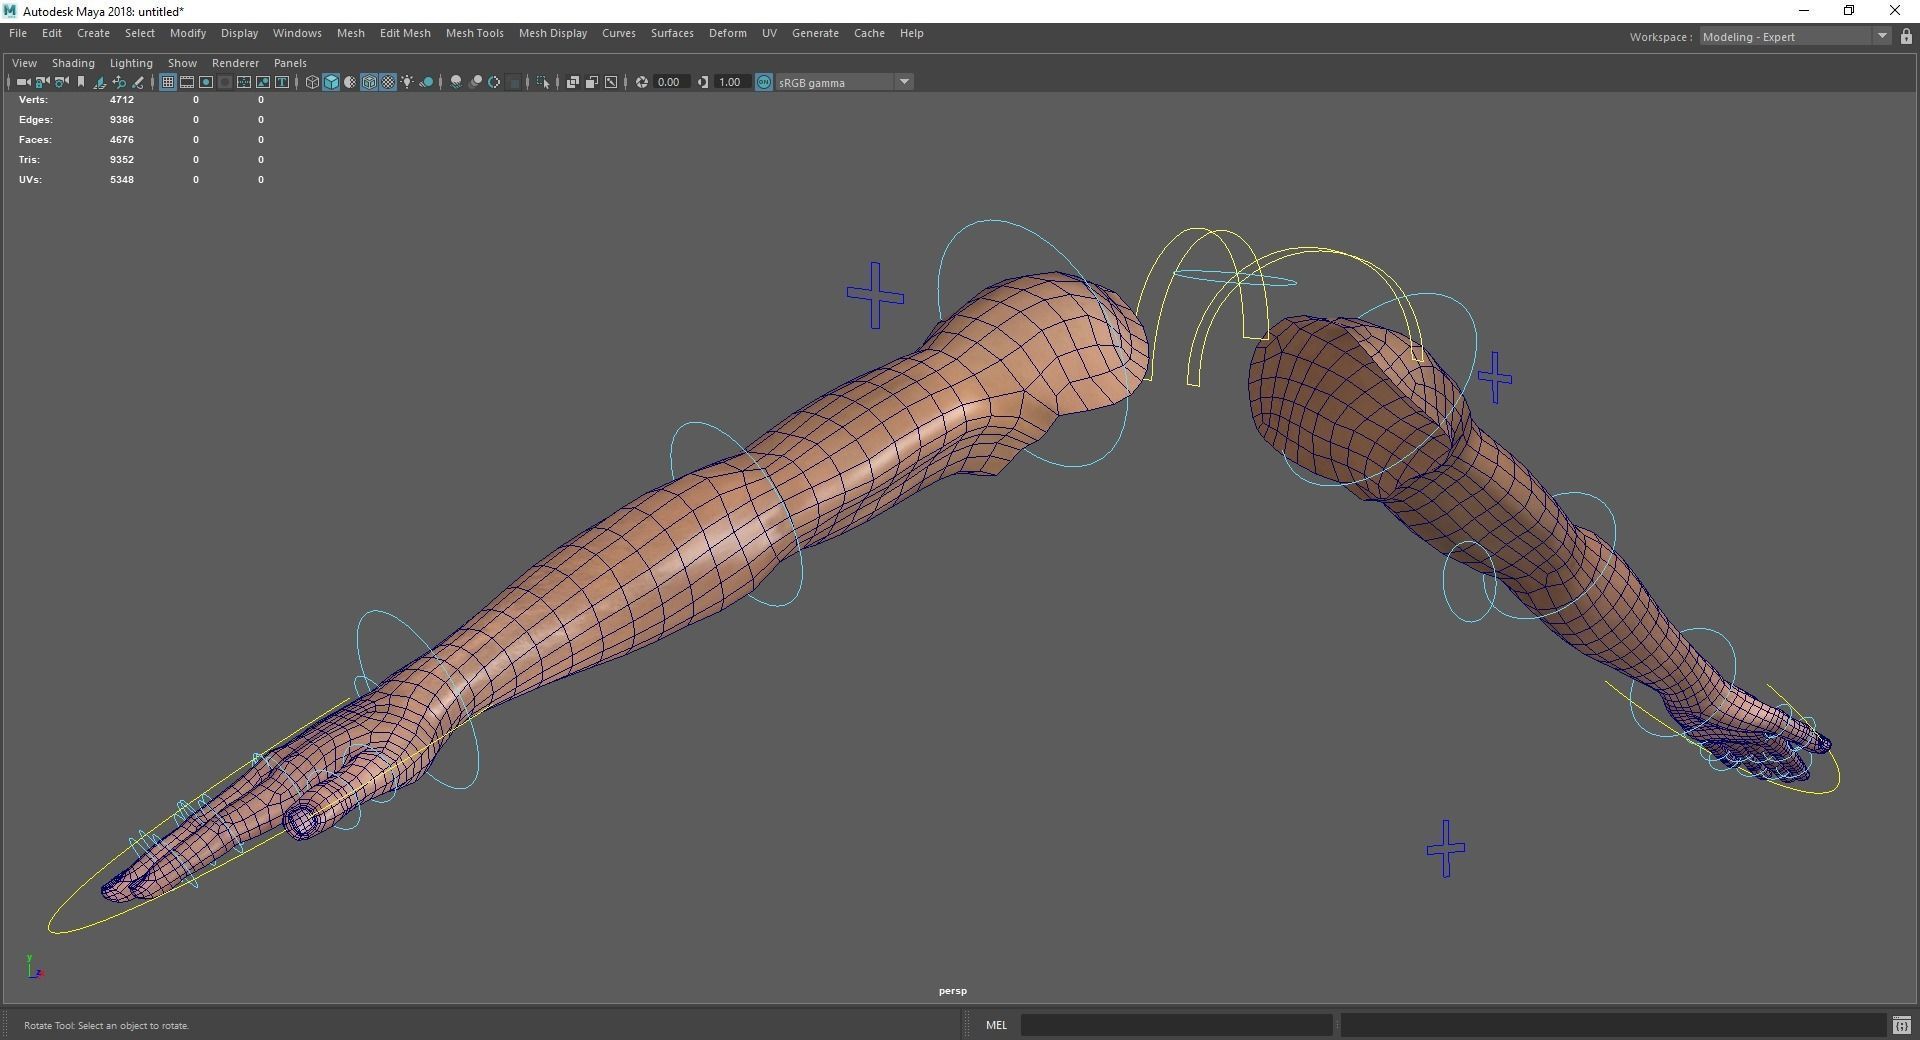The image size is (1920, 1040).
Task: Click the camera bookmarks icon
Action: pos(81,82)
